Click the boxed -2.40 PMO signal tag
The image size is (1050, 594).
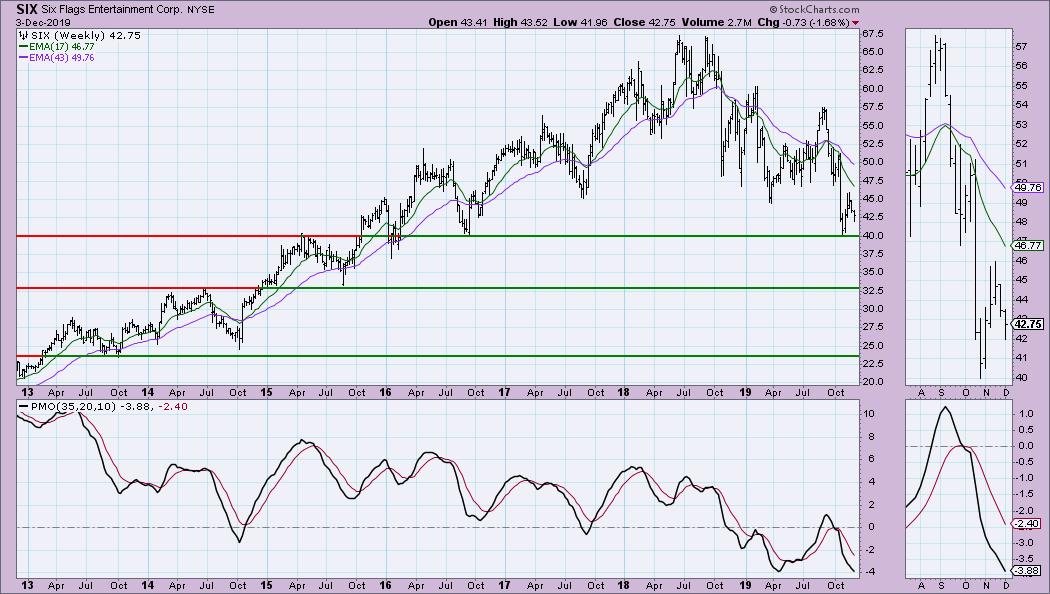[1027, 524]
